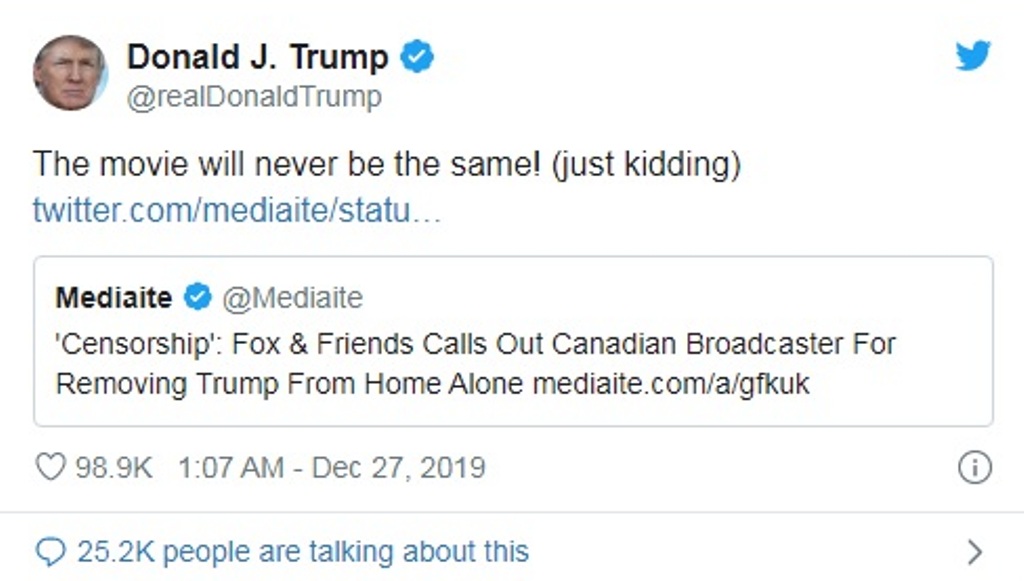Click the "movie will never be the same" text
Image resolution: width=1024 pixels, height=581 pixels.
(386, 164)
